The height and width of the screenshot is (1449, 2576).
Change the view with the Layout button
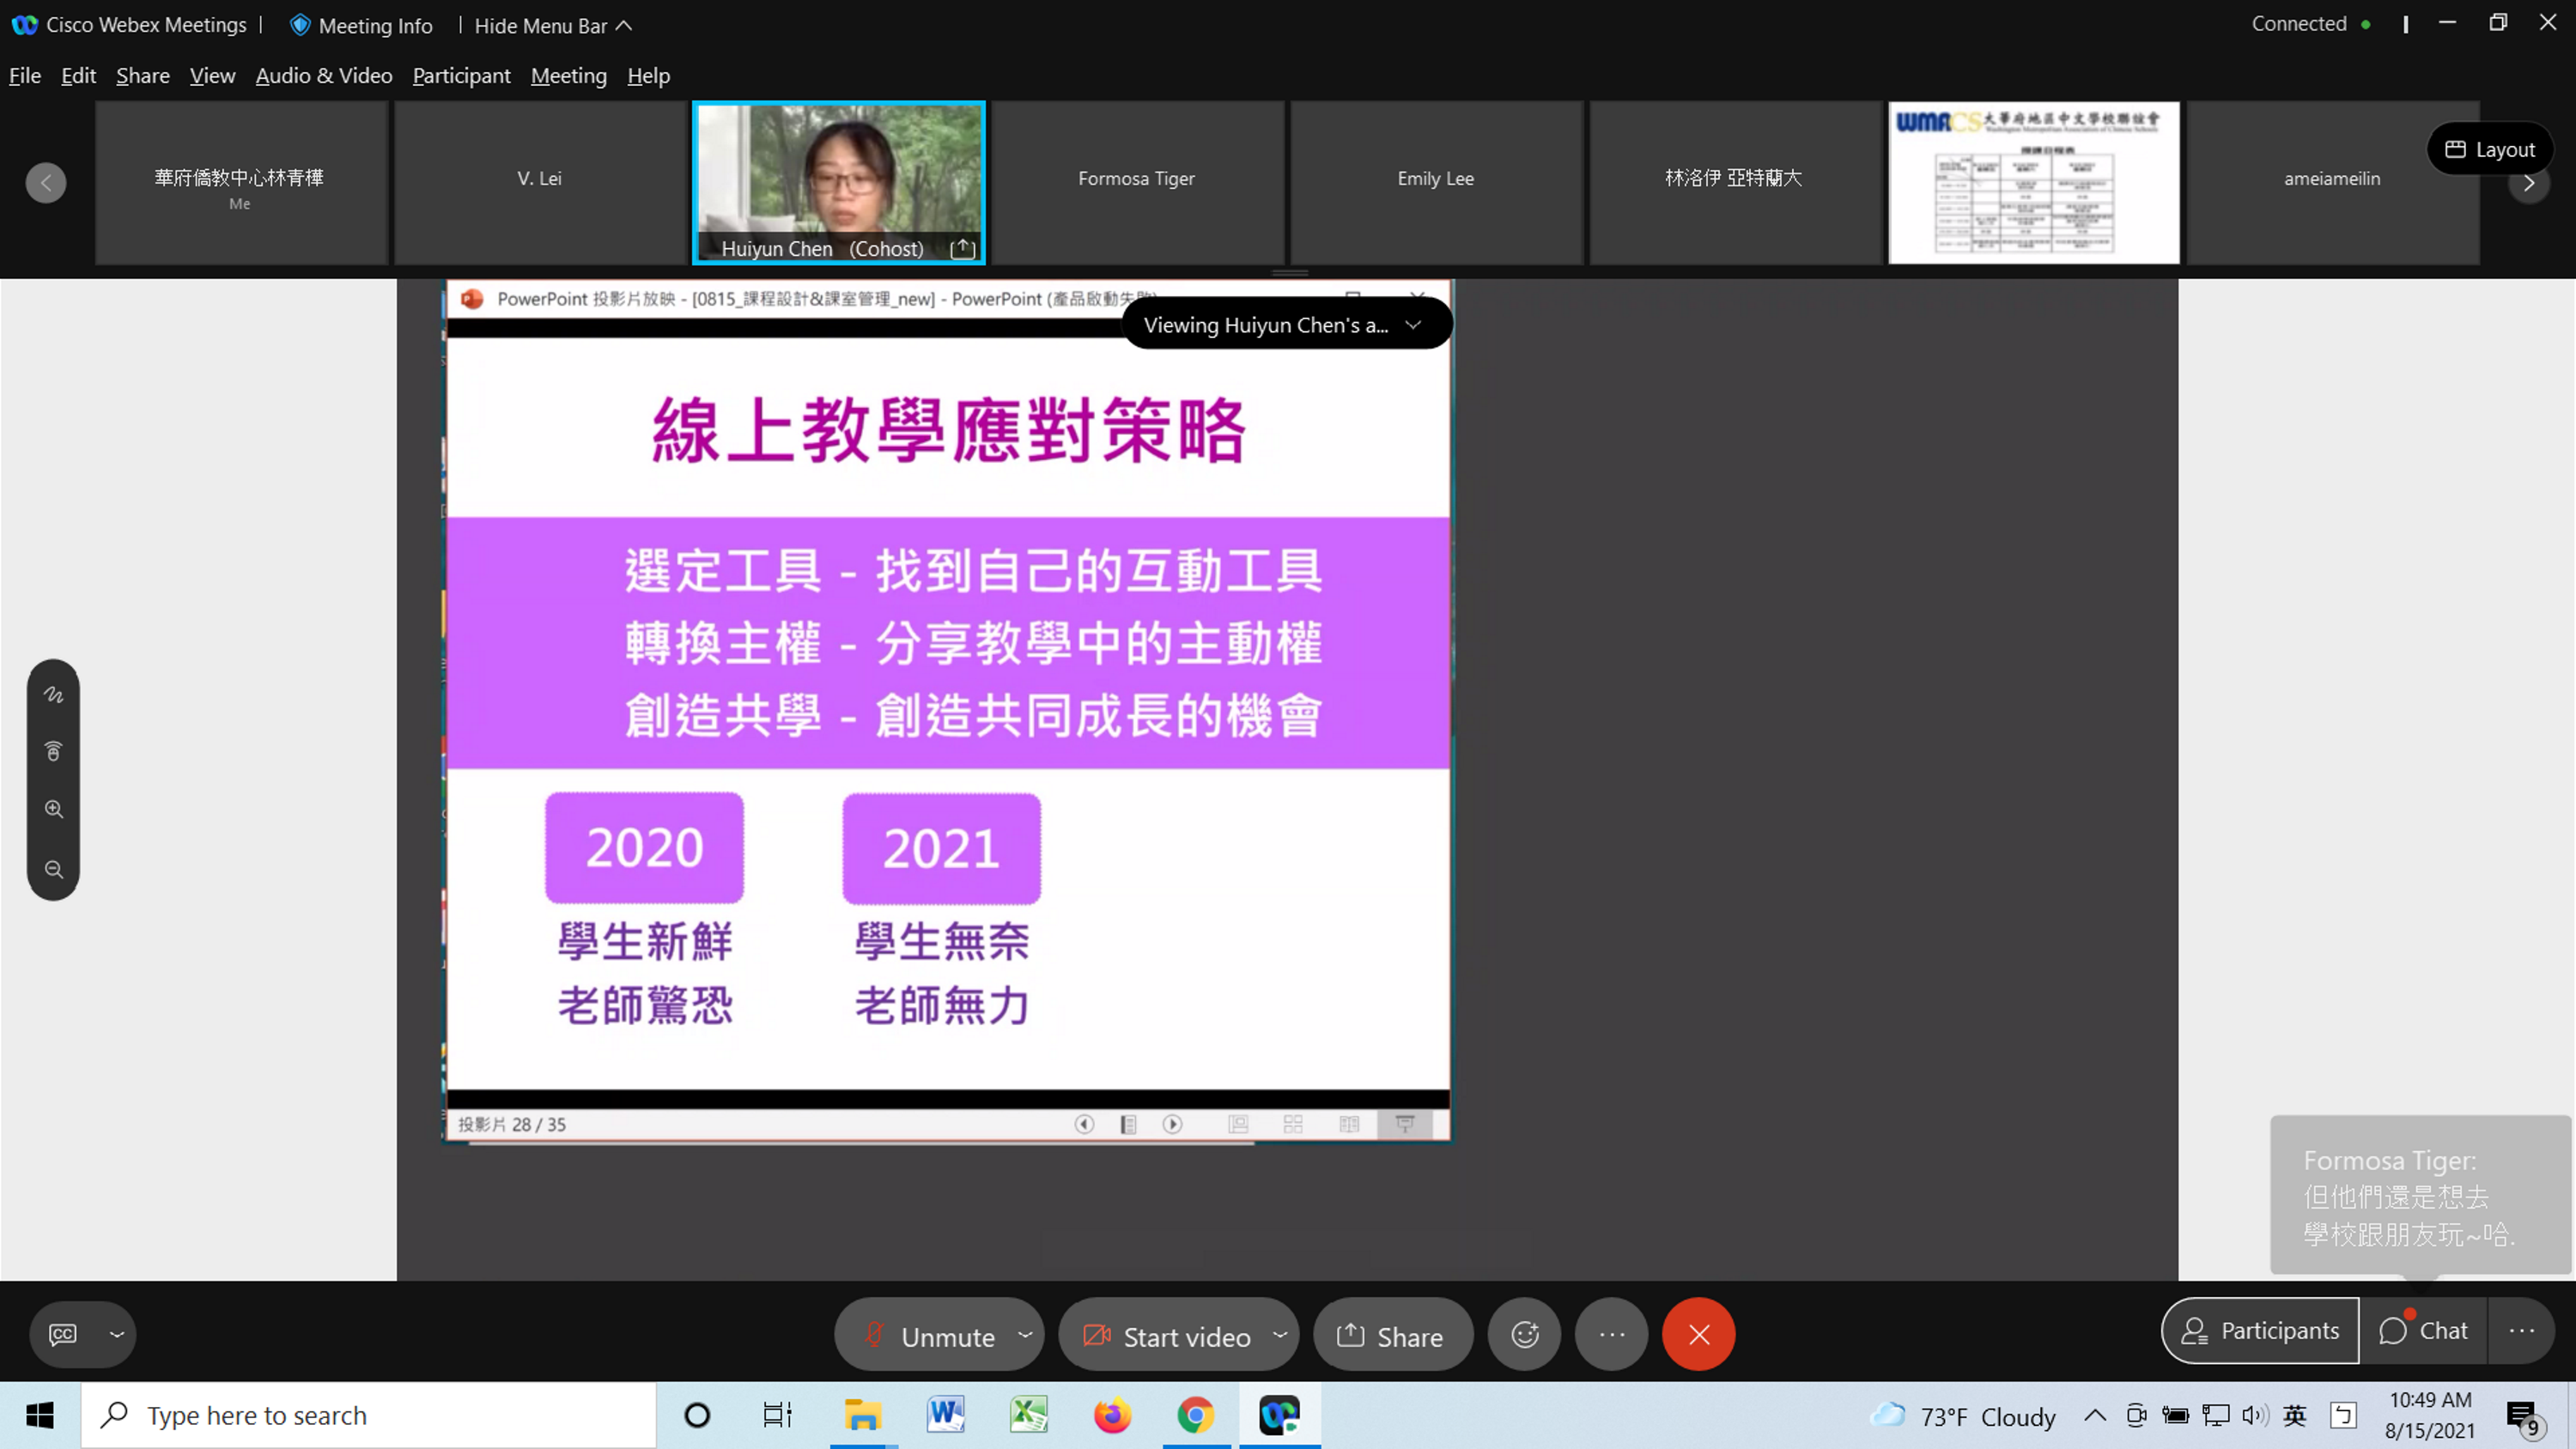point(2489,148)
